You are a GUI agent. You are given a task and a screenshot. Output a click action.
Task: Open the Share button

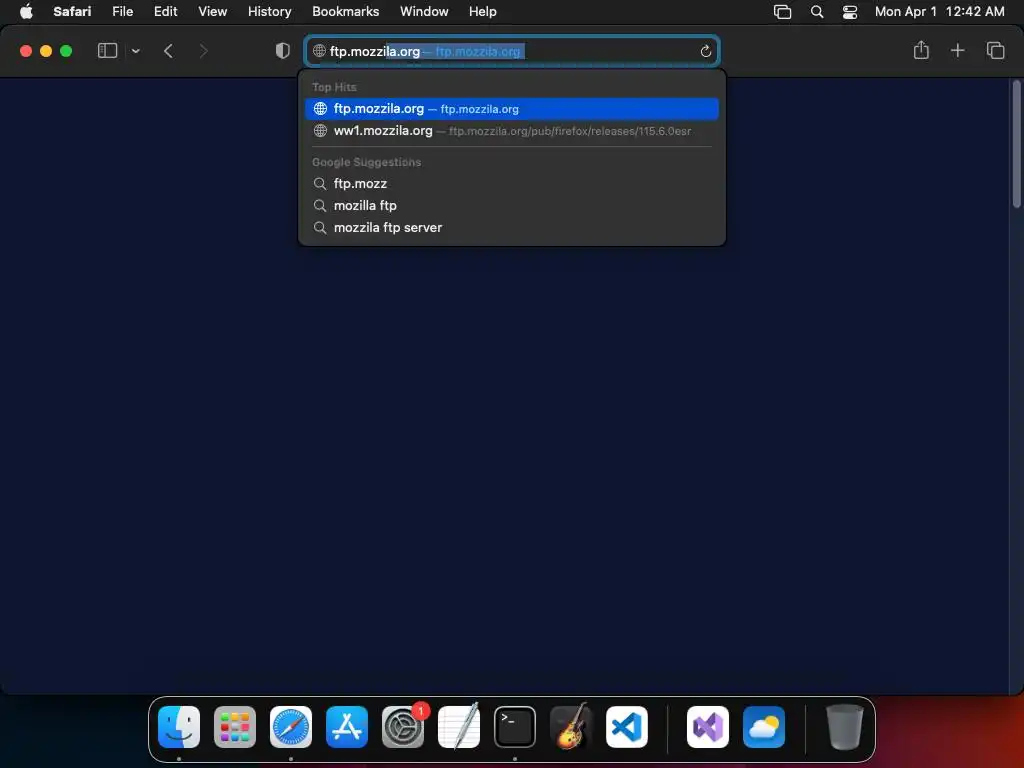coord(921,50)
